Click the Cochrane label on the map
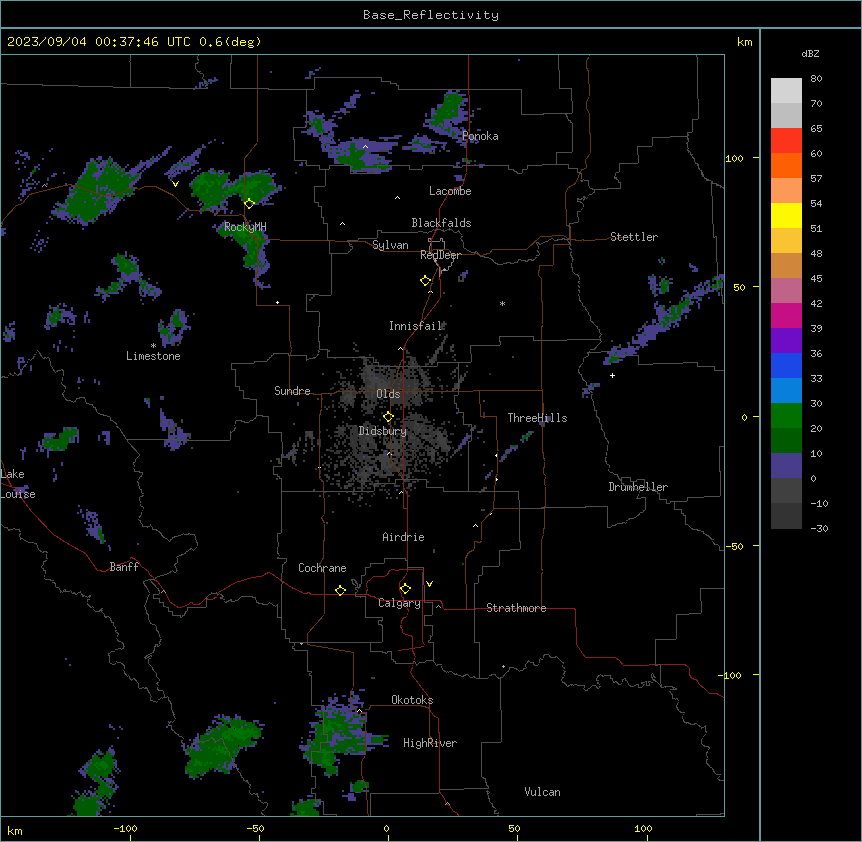 pyautogui.click(x=322, y=568)
